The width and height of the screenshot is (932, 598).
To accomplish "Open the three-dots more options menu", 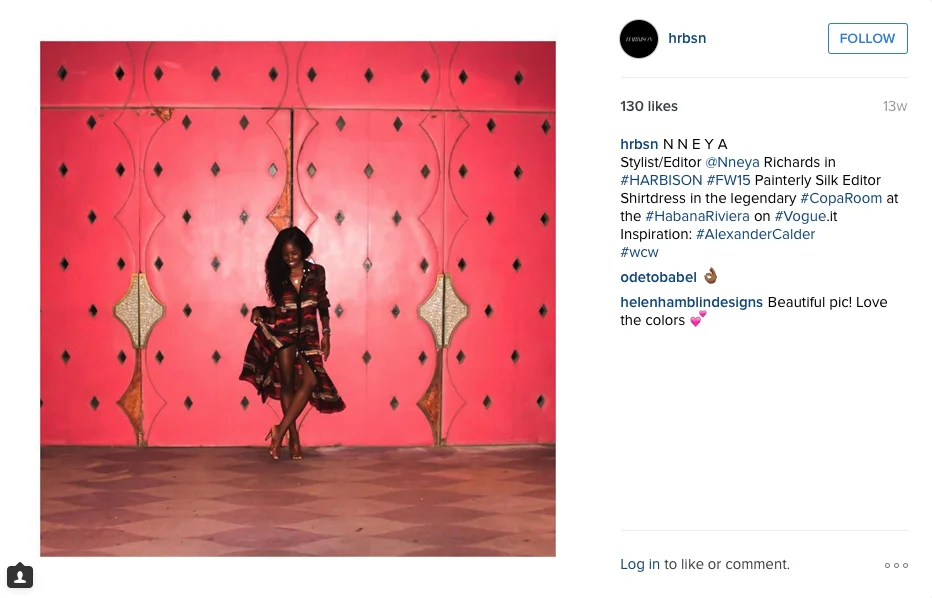I will click(x=896, y=565).
